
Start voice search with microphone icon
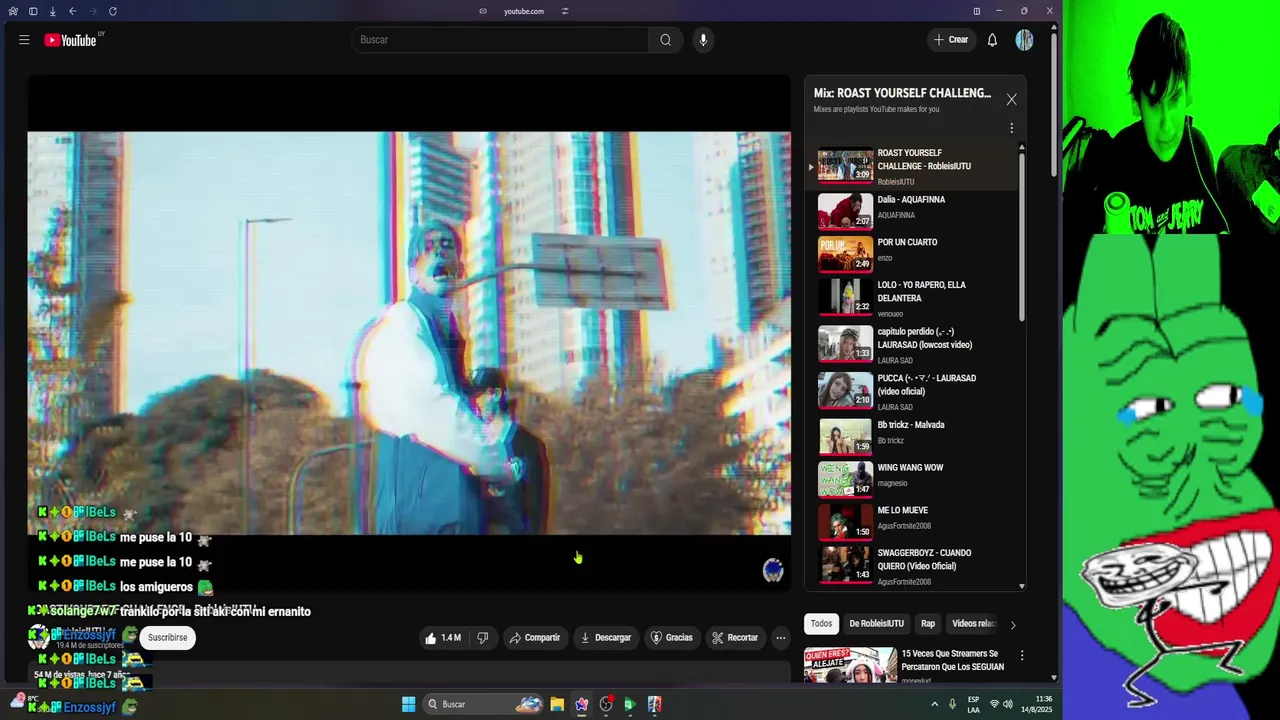(703, 40)
